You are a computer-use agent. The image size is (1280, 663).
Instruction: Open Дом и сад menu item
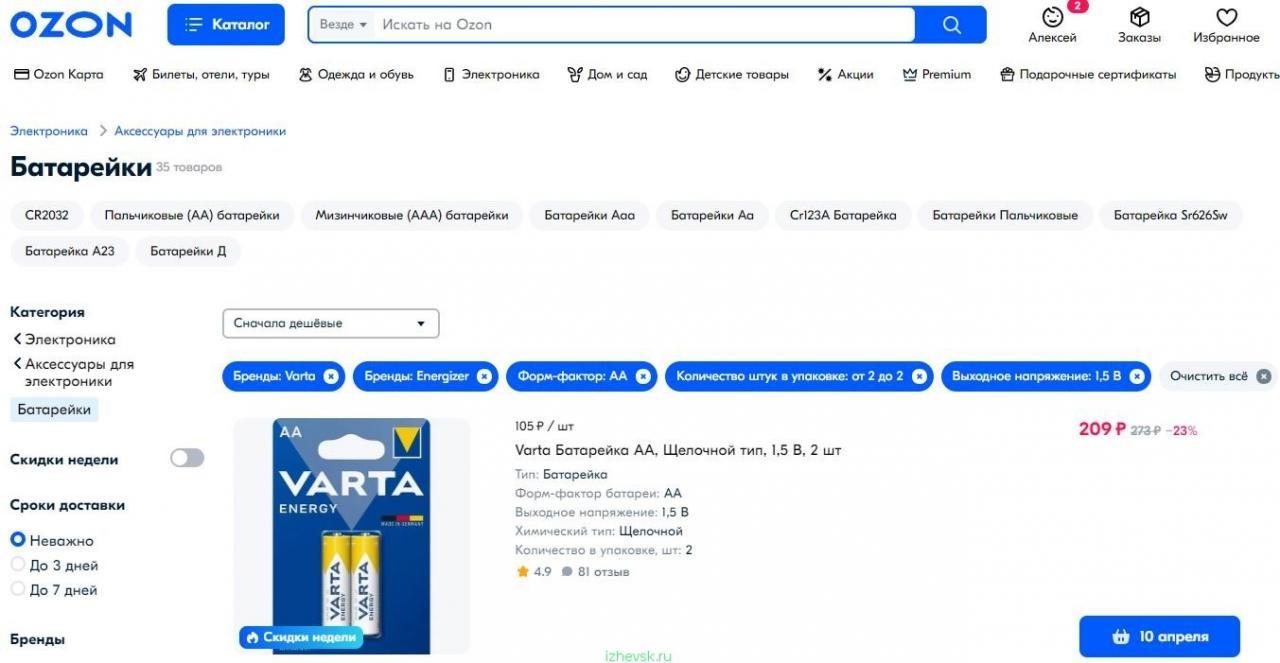pos(607,74)
